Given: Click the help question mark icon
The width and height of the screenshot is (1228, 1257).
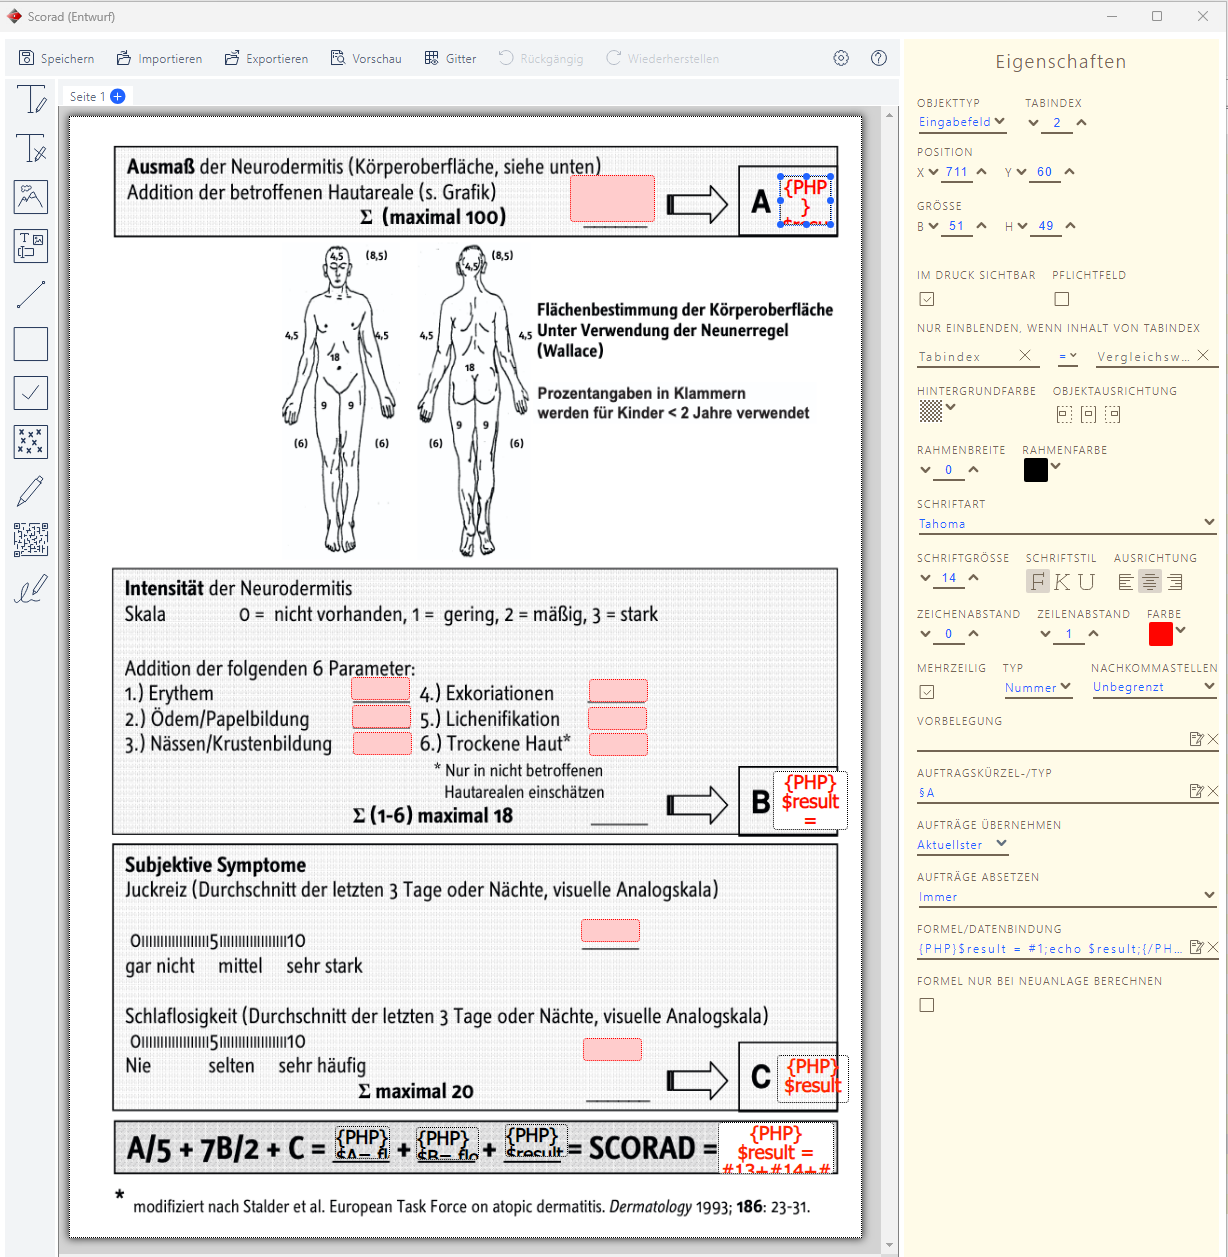Looking at the screenshot, I should click(879, 58).
